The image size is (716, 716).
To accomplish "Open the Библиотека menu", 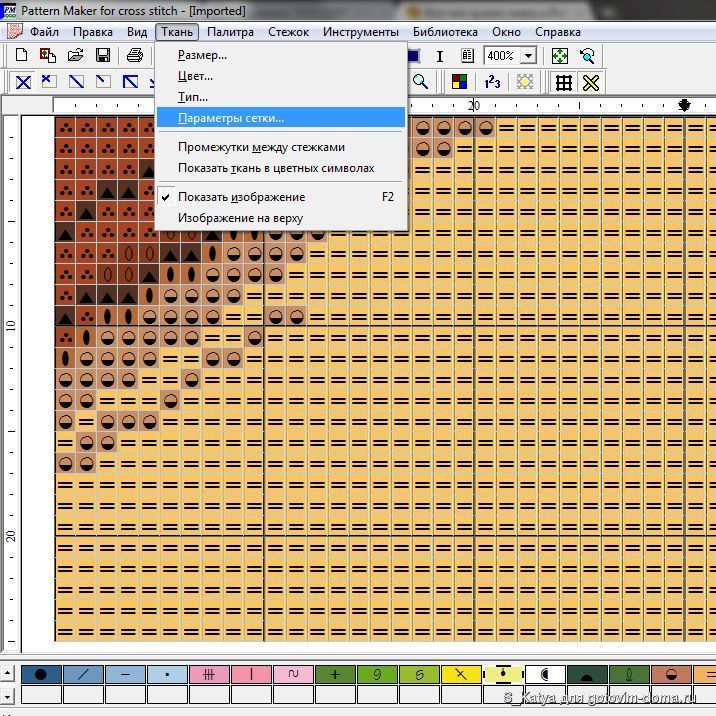I will pyautogui.click(x=445, y=32).
